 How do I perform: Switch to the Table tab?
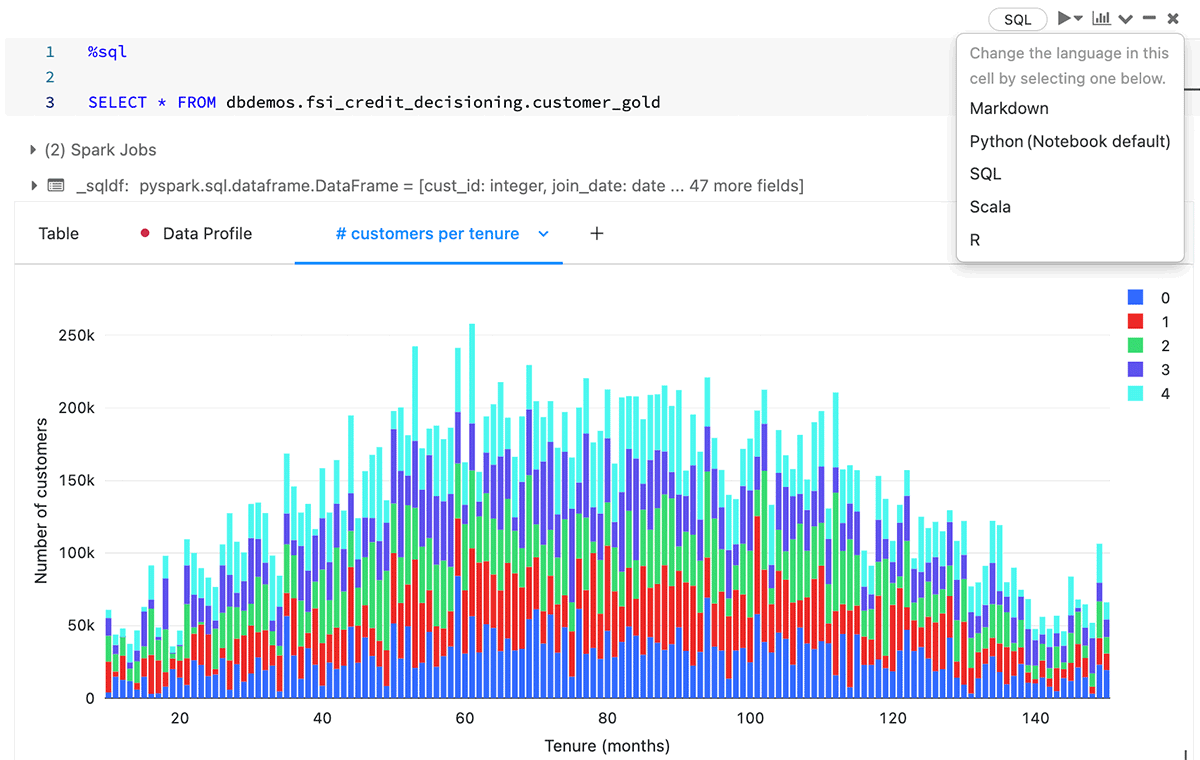59,233
